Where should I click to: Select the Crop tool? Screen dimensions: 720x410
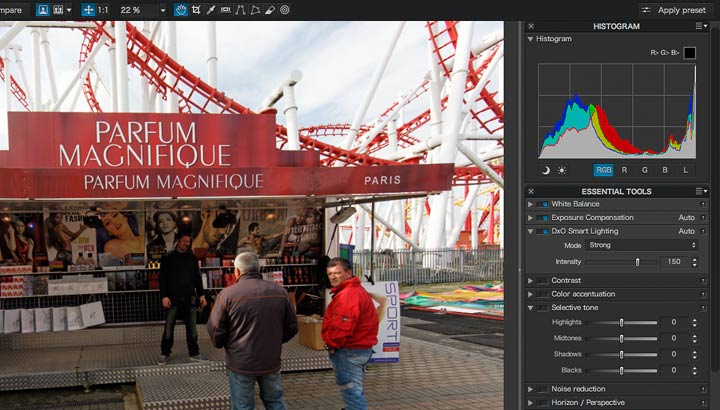pyautogui.click(x=196, y=10)
